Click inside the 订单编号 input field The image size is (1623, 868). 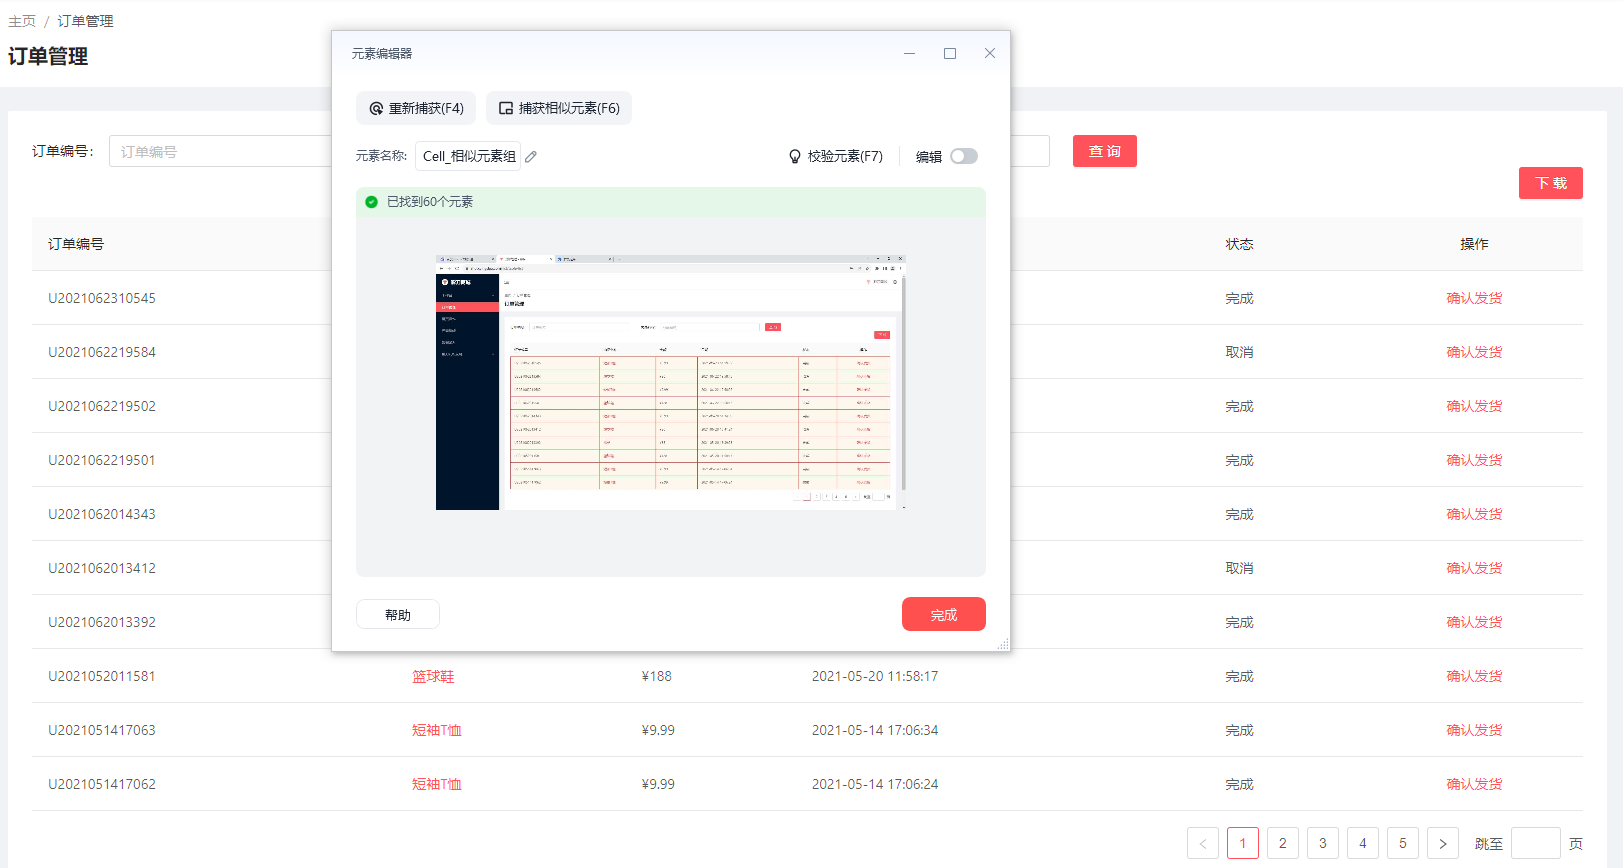220,151
